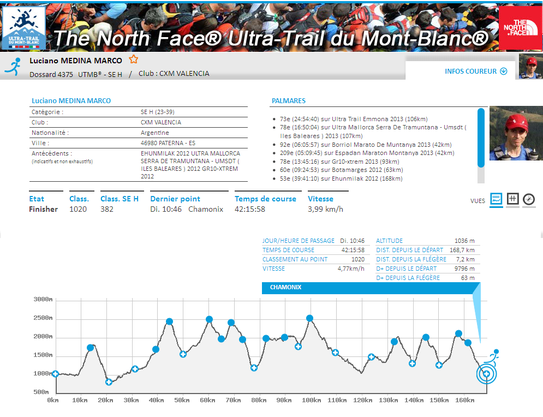Click the Ultra-Trail du Mont-Blanc logo
This screenshot has height=417, width=543.
[24, 28]
